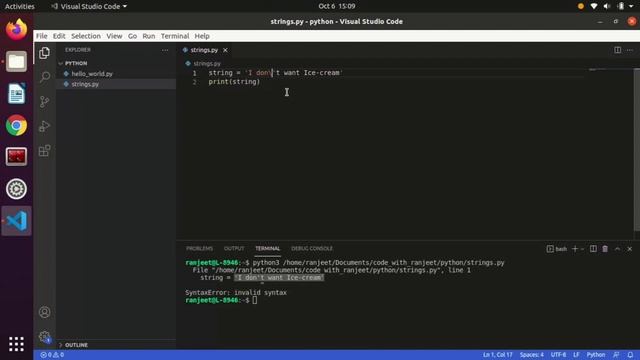Switch to the PROBLEMS panel tab

[x=200, y=249]
